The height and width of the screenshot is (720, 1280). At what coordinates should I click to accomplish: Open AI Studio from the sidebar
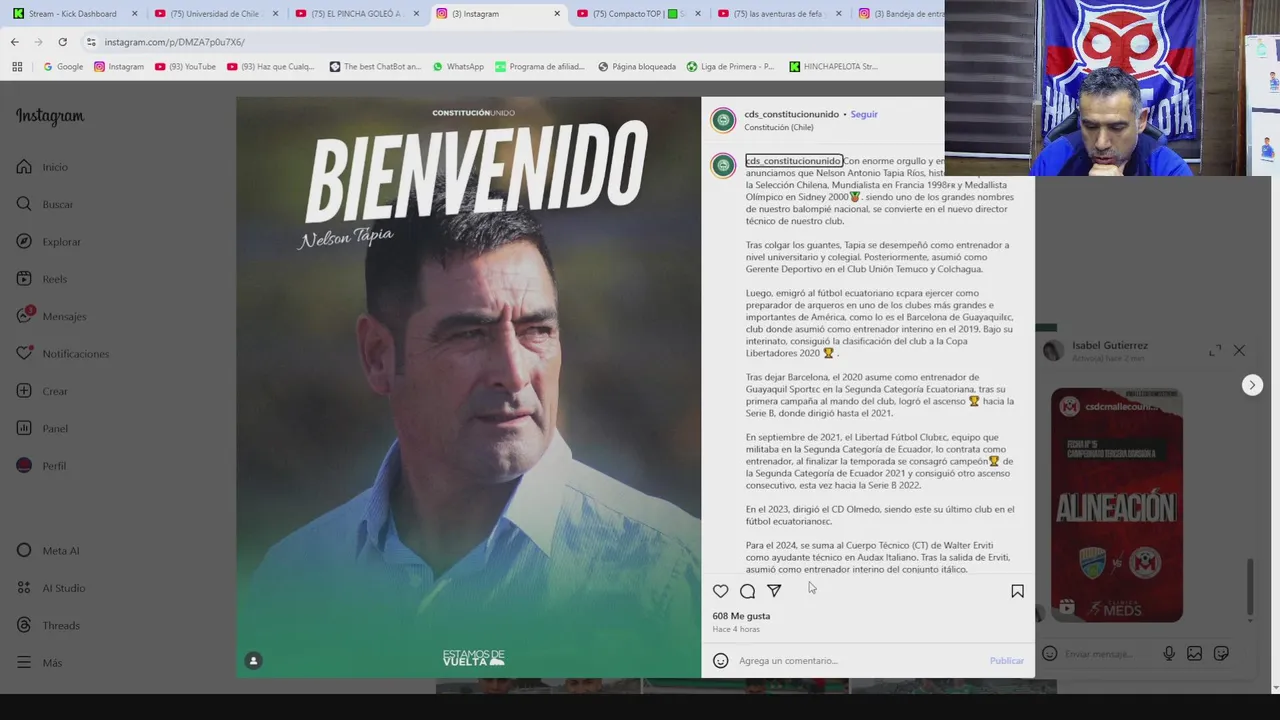[50, 588]
